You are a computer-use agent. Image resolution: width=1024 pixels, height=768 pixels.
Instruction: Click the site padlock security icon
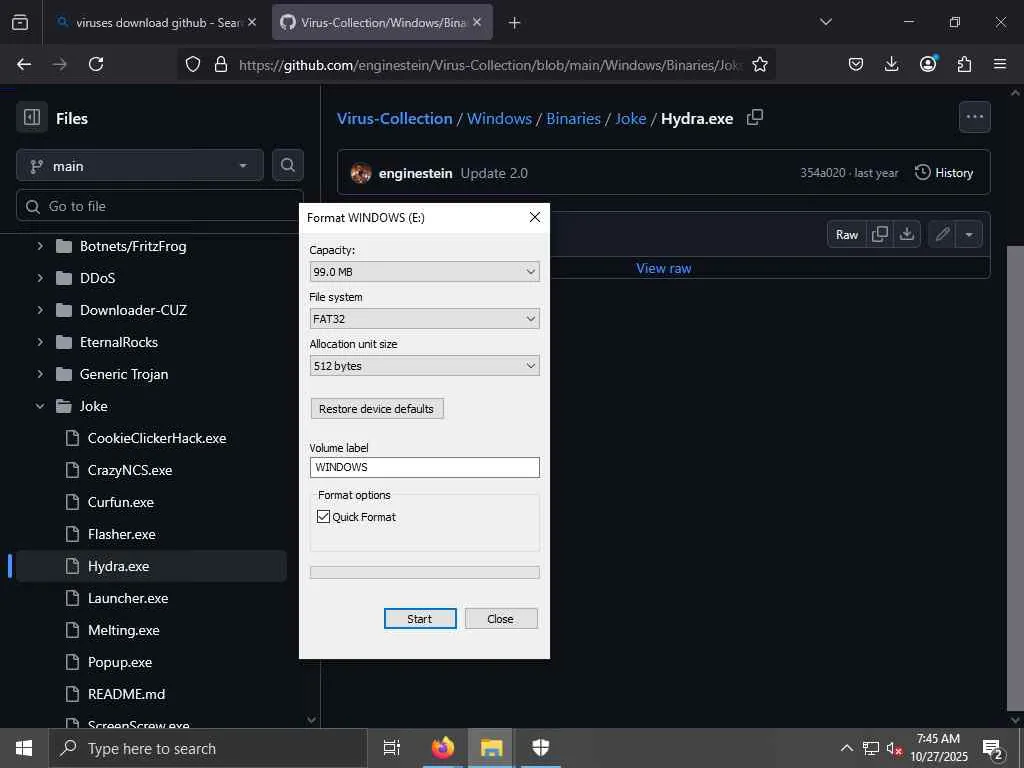click(x=221, y=64)
